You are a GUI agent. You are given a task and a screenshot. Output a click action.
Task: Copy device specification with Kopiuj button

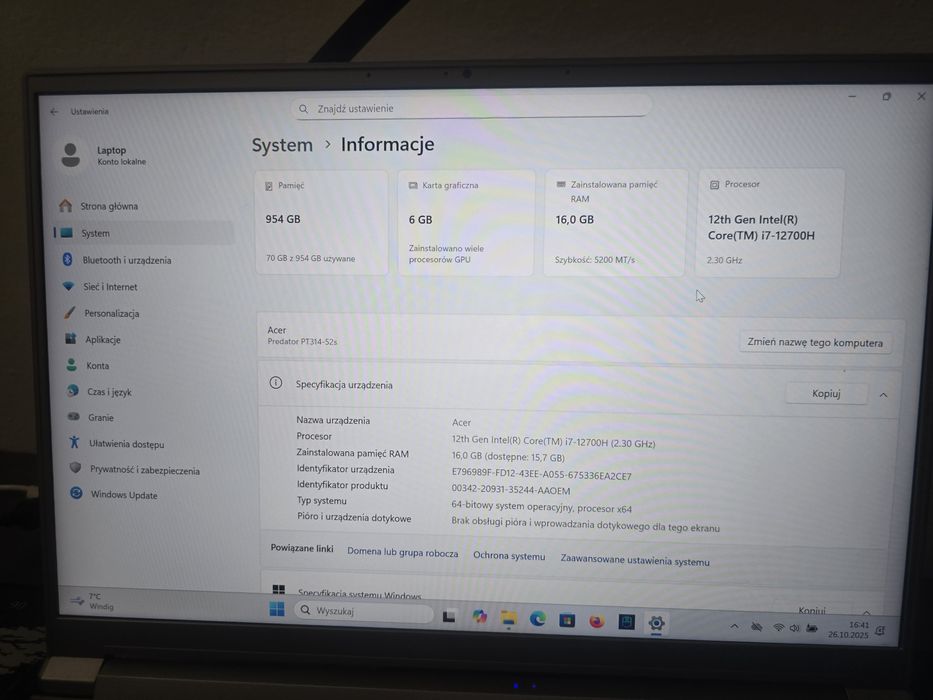(826, 393)
